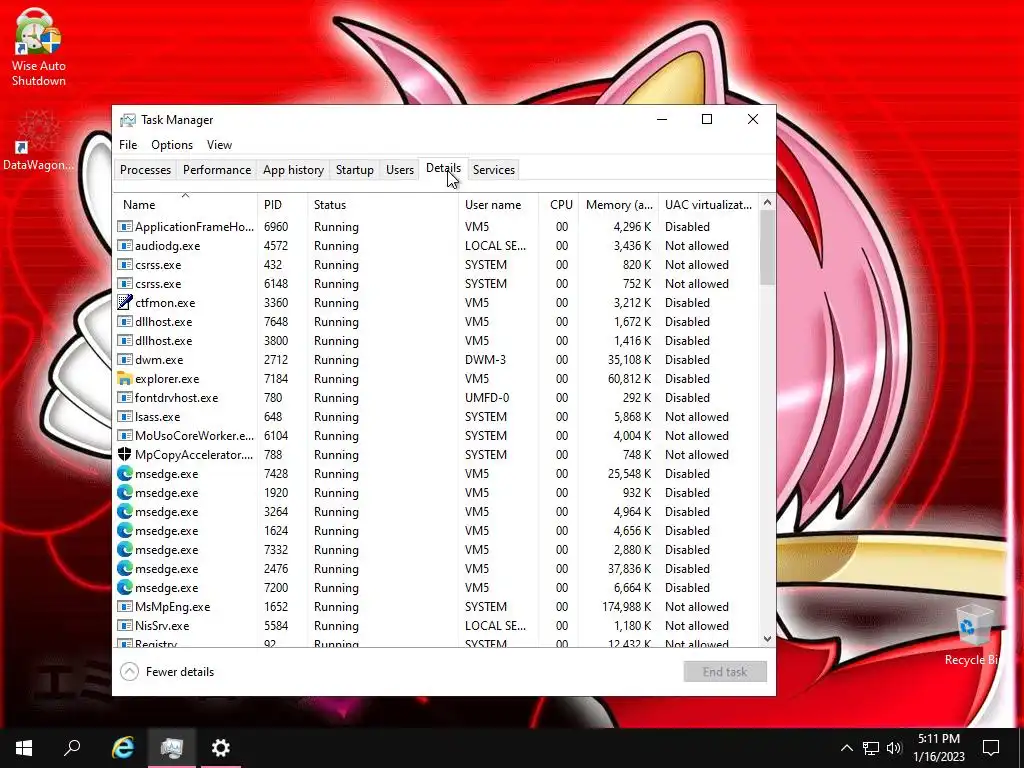Select the dllhost.exe row with PID 3800

click(436, 340)
